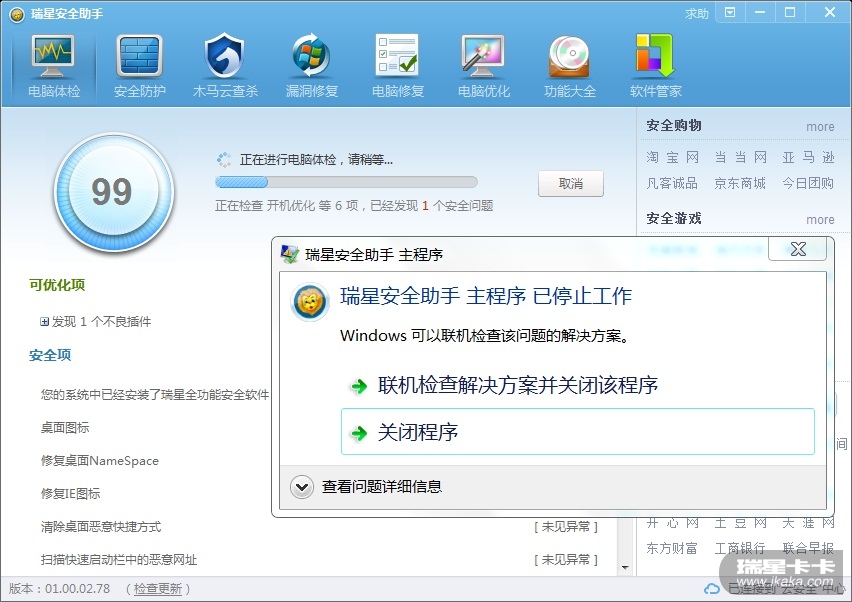
Task: Click the Rising lion icon in the title bar
Action: click(17, 14)
